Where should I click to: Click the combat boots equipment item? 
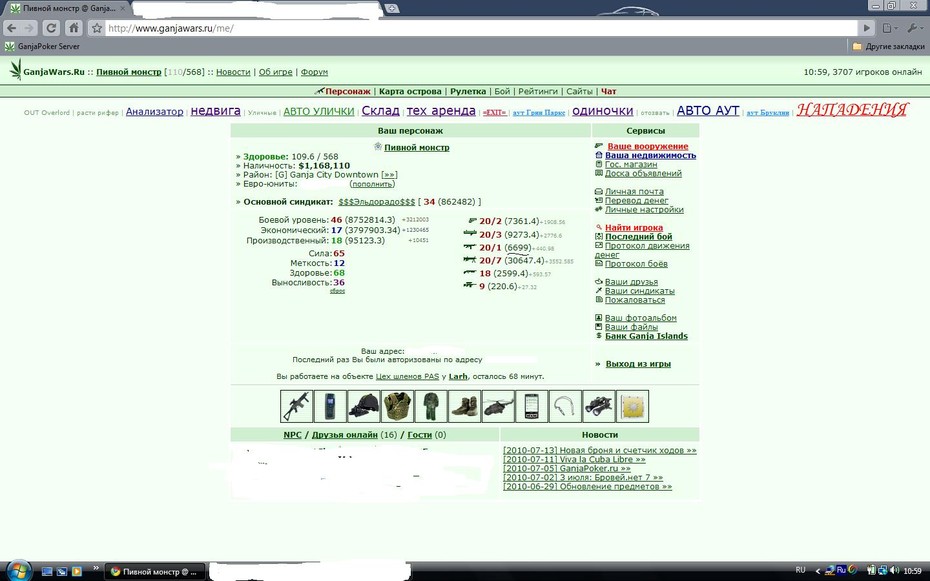coord(464,406)
